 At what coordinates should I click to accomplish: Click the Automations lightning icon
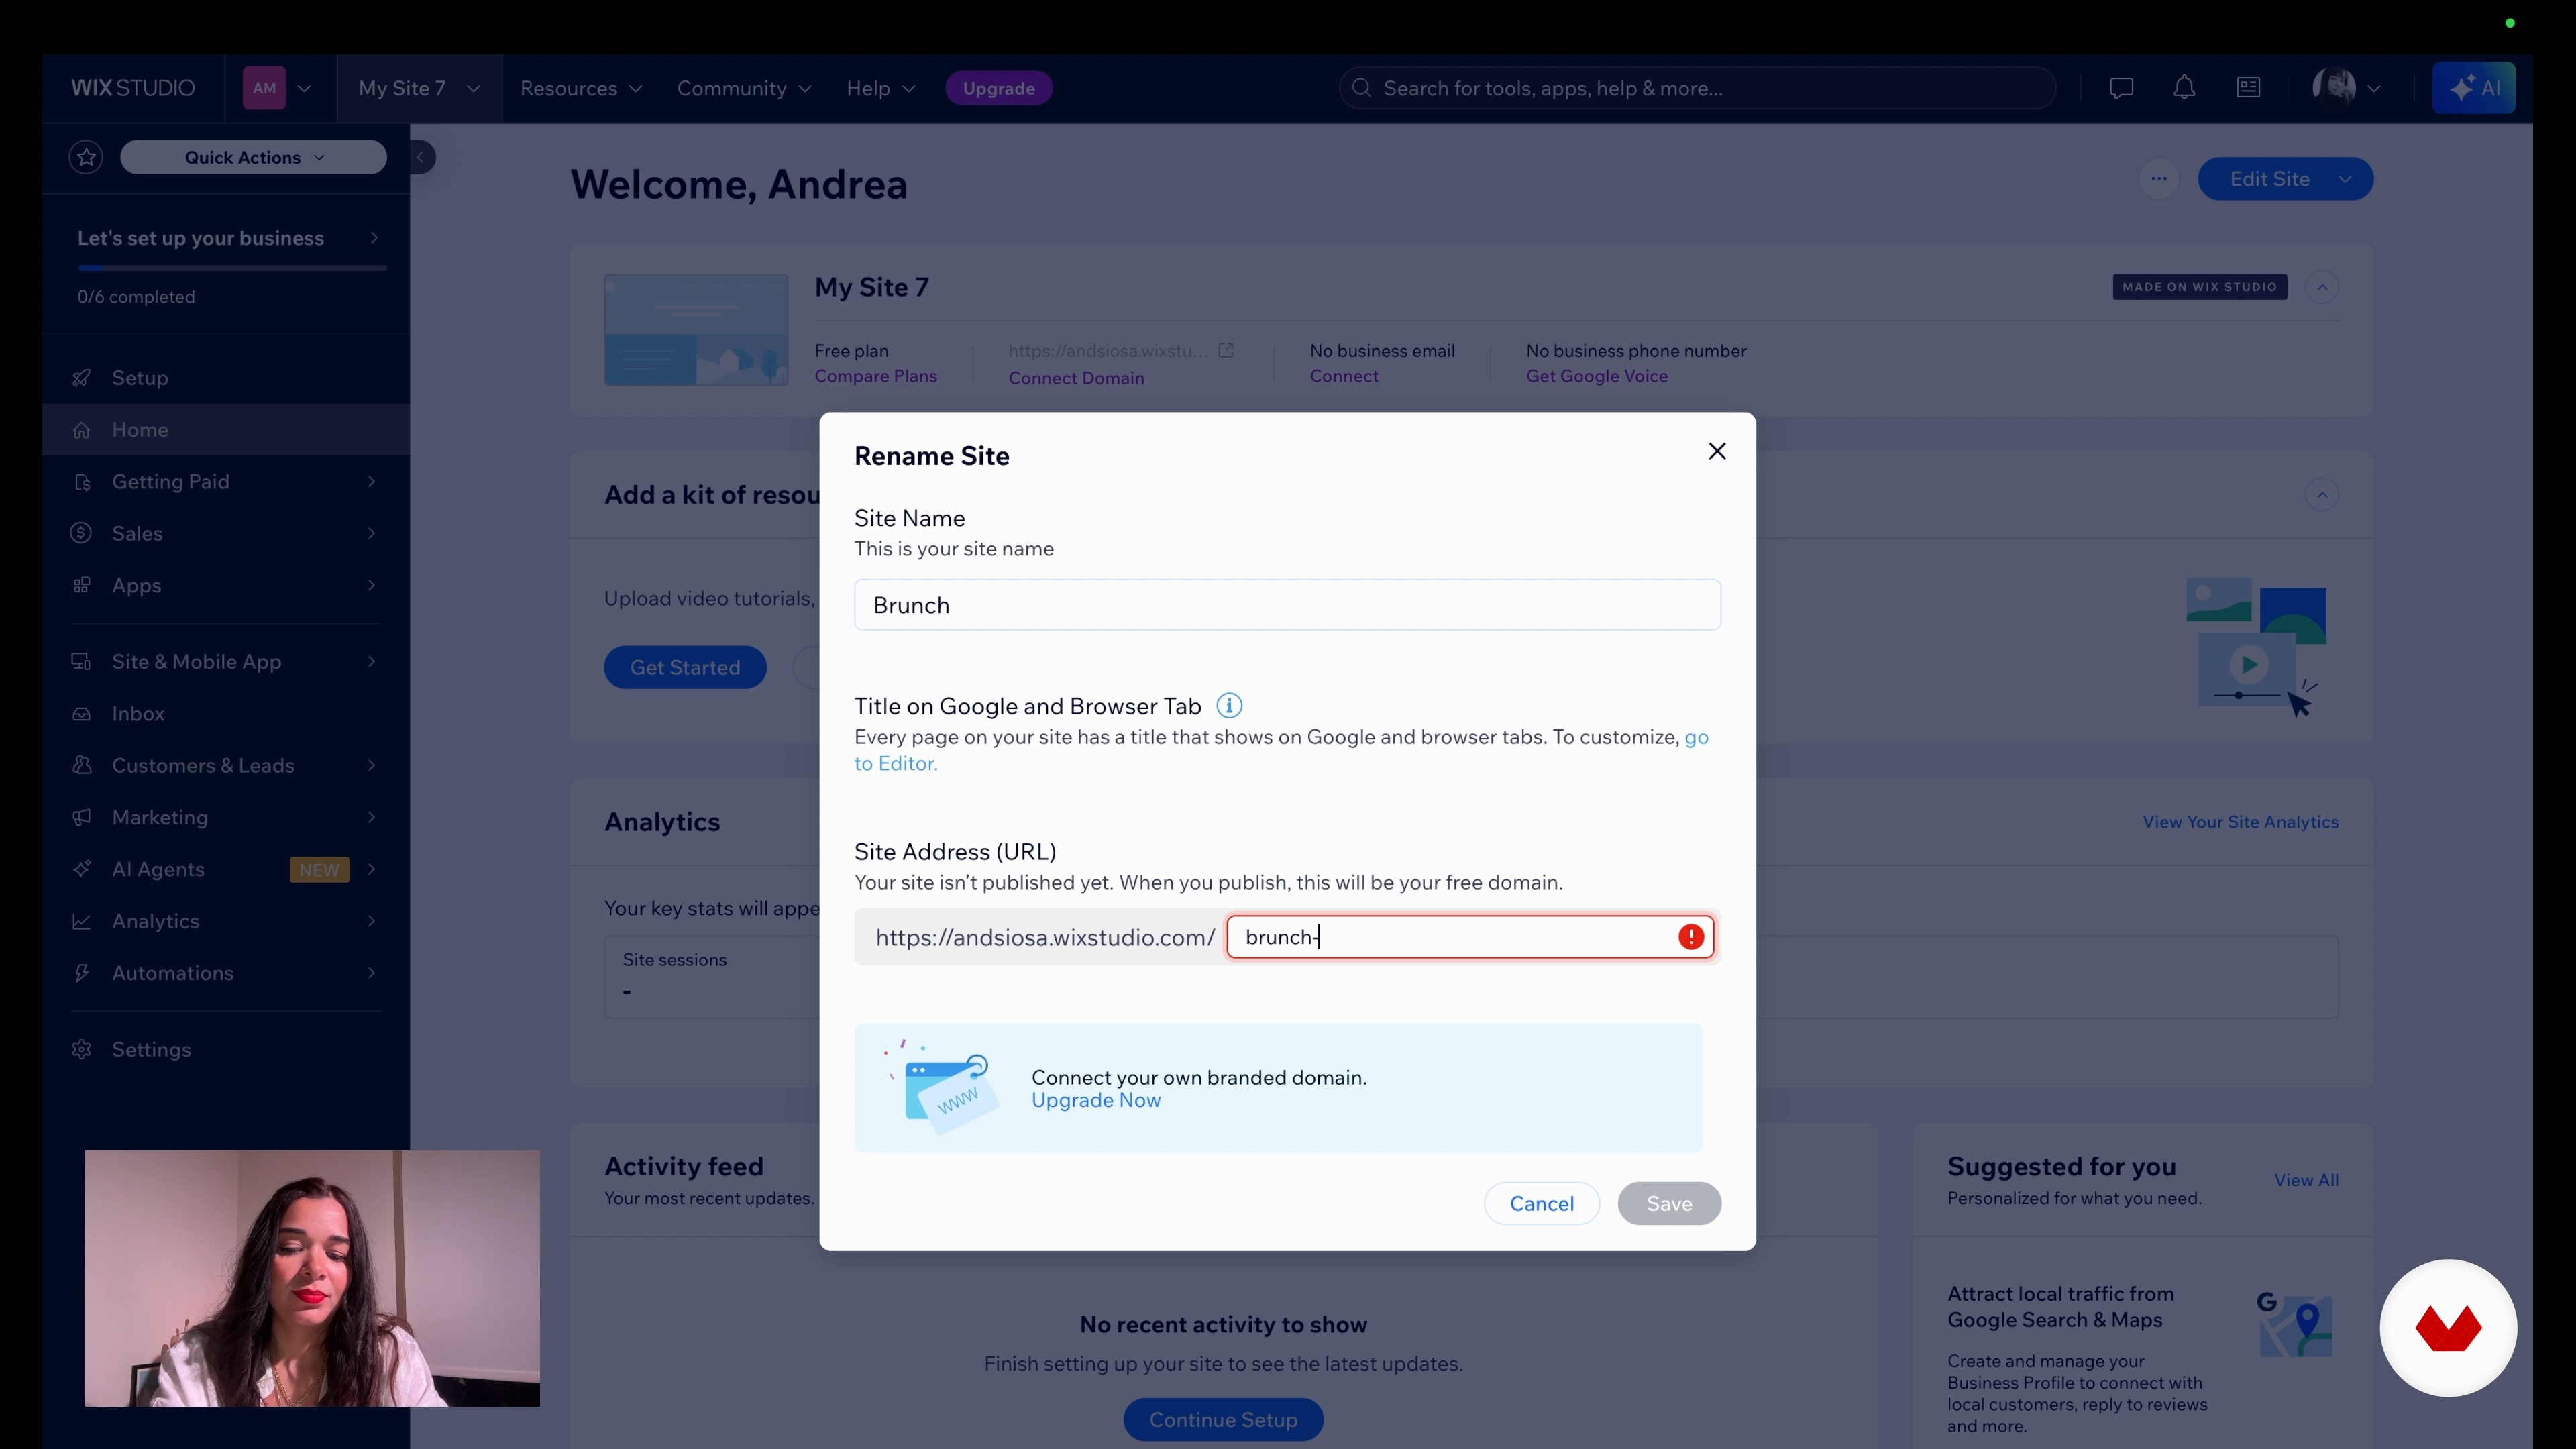tap(82, 974)
